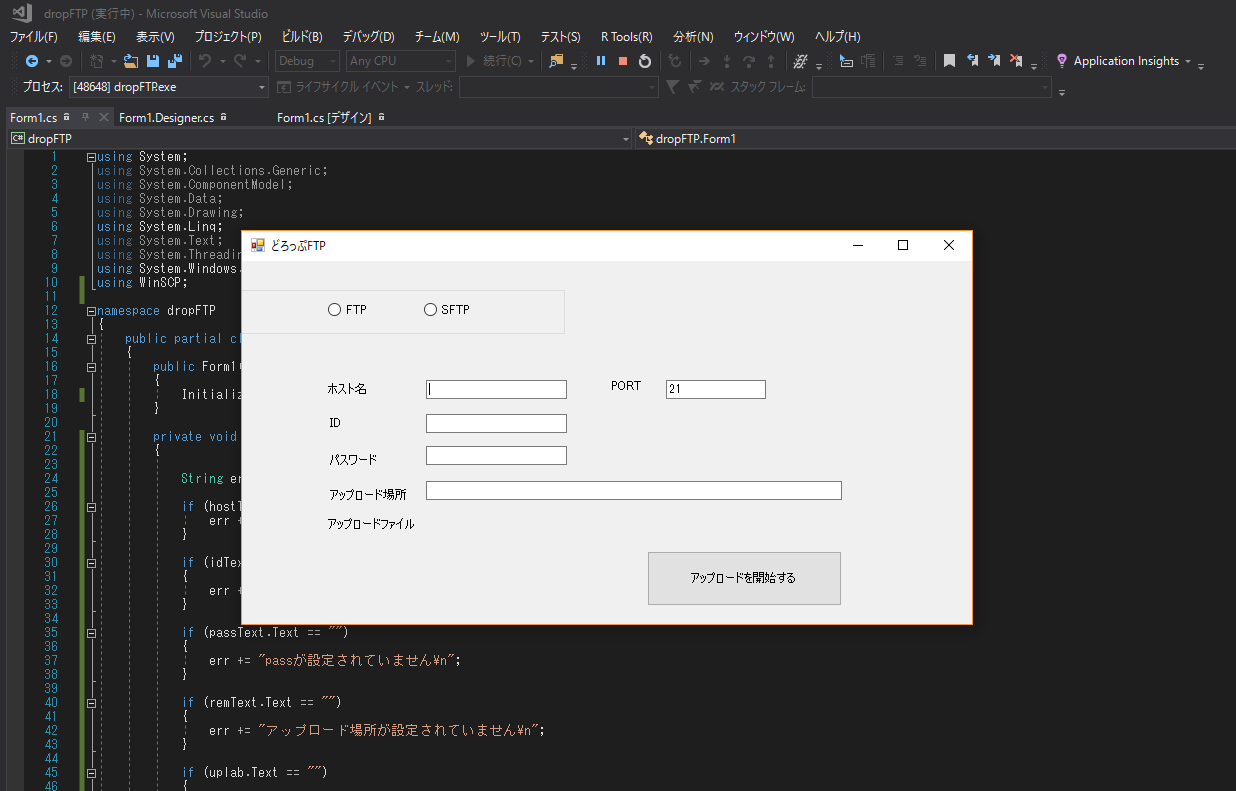The height and width of the screenshot is (791, 1236).
Task: Click the Show Next Statement arrow icon
Action: (704, 61)
